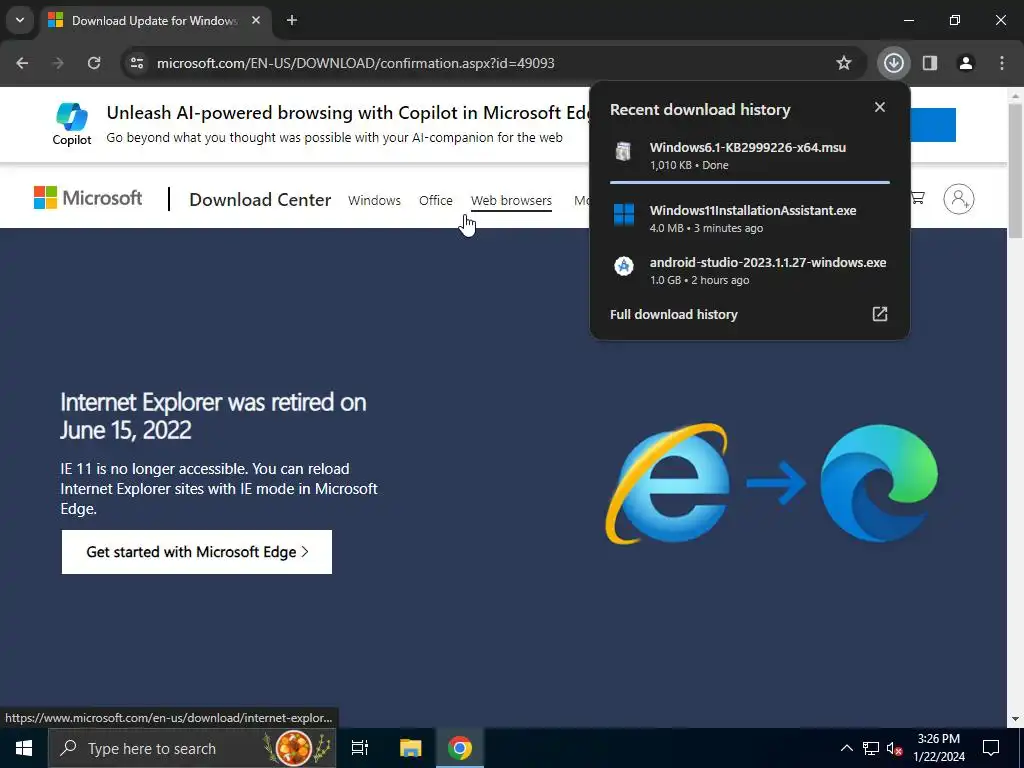Click the msu file icon in downloads
This screenshot has height=768, width=1024.
pyautogui.click(x=623, y=151)
